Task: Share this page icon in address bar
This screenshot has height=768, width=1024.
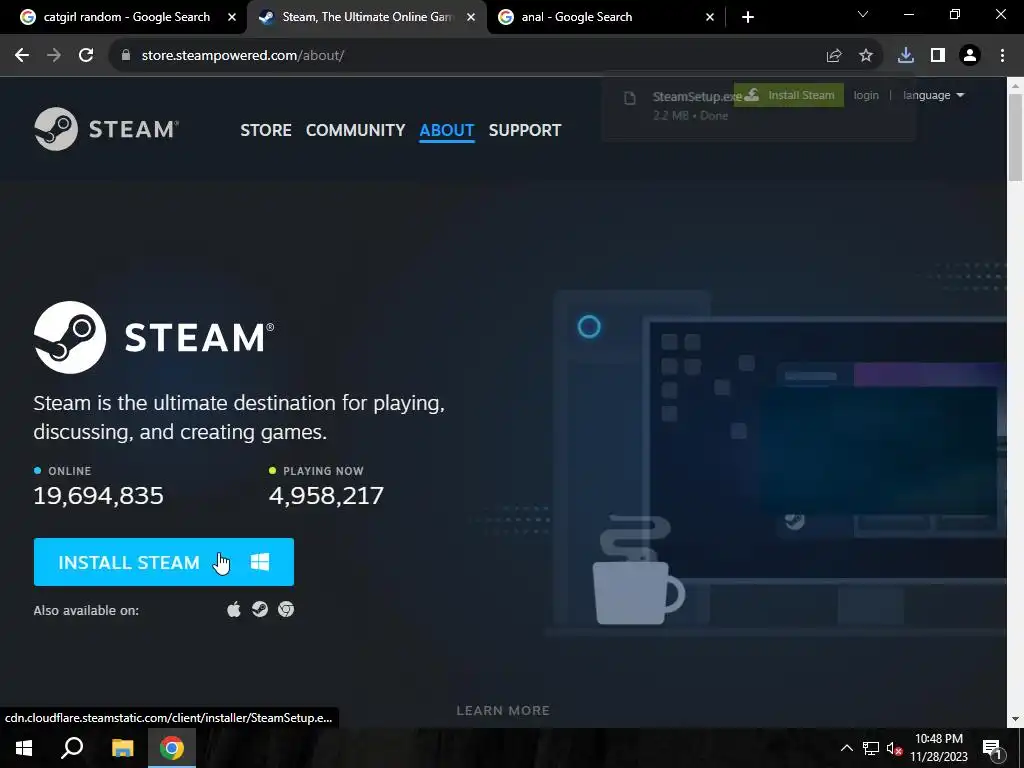Action: [834, 56]
